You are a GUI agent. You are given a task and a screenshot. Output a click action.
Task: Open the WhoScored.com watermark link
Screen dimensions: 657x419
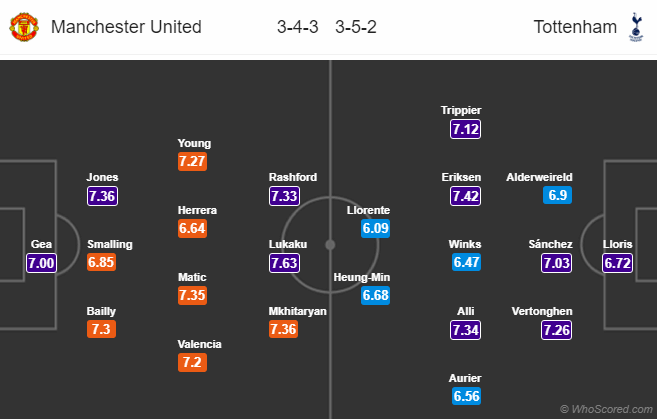click(x=608, y=409)
